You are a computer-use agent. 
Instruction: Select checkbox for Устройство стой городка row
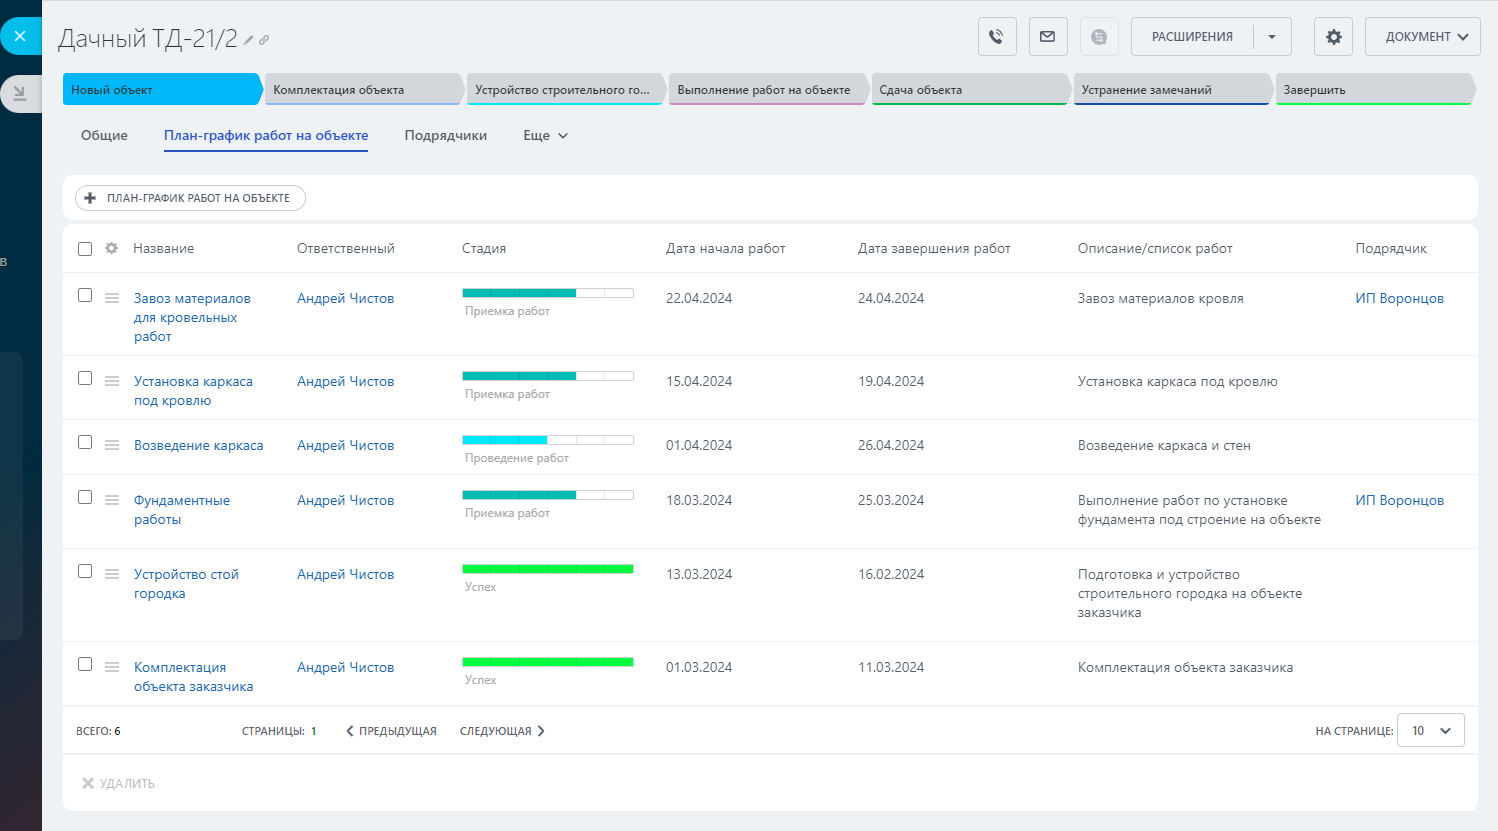(85, 572)
